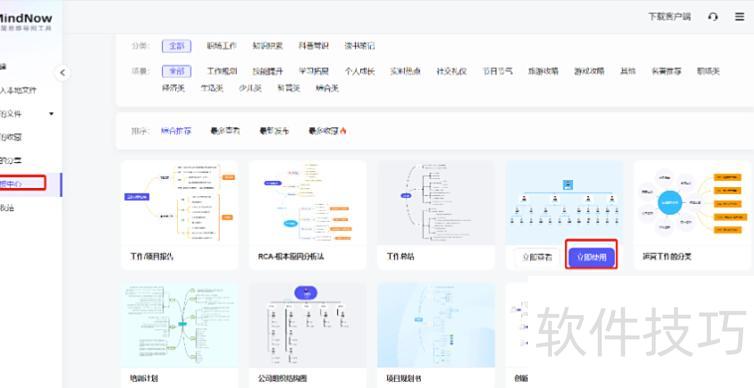Open the 项目规划书 template thumbnail
Viewport: 754px width, 388px height.
pyautogui.click(x=436, y=325)
